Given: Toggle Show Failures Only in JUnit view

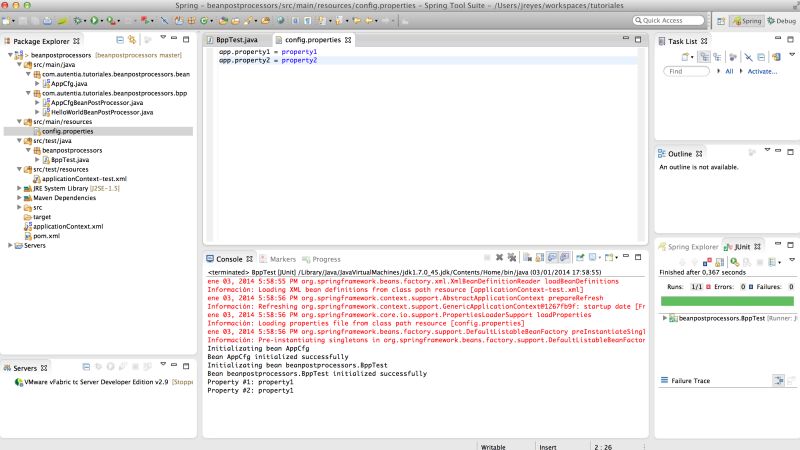Looking at the screenshot, I should click(707, 262).
